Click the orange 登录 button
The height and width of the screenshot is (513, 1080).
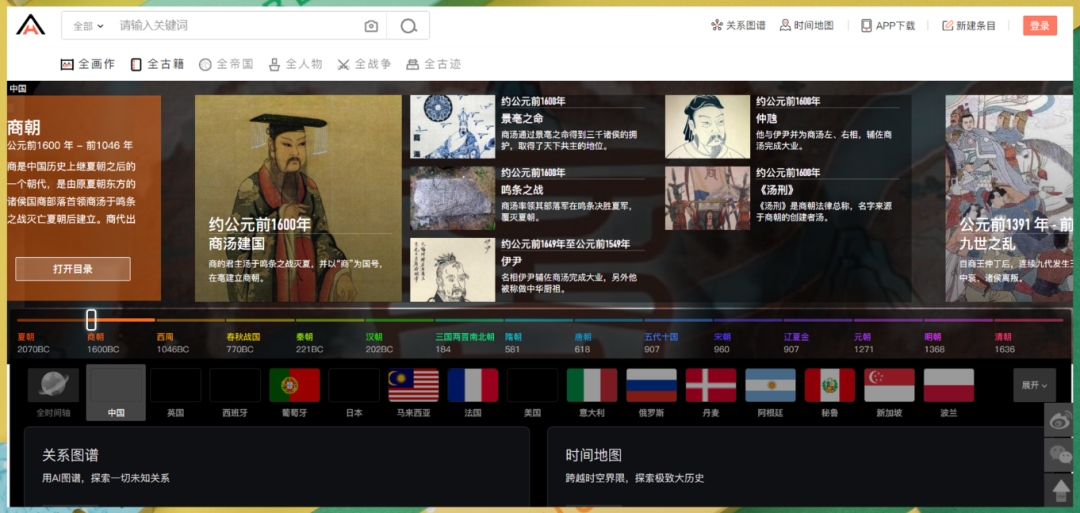1039,25
